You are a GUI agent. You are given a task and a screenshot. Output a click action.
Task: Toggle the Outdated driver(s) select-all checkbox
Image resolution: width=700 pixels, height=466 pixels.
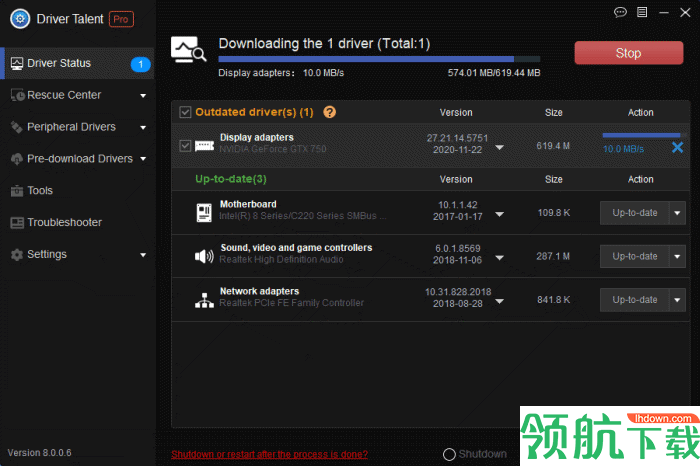coord(185,112)
